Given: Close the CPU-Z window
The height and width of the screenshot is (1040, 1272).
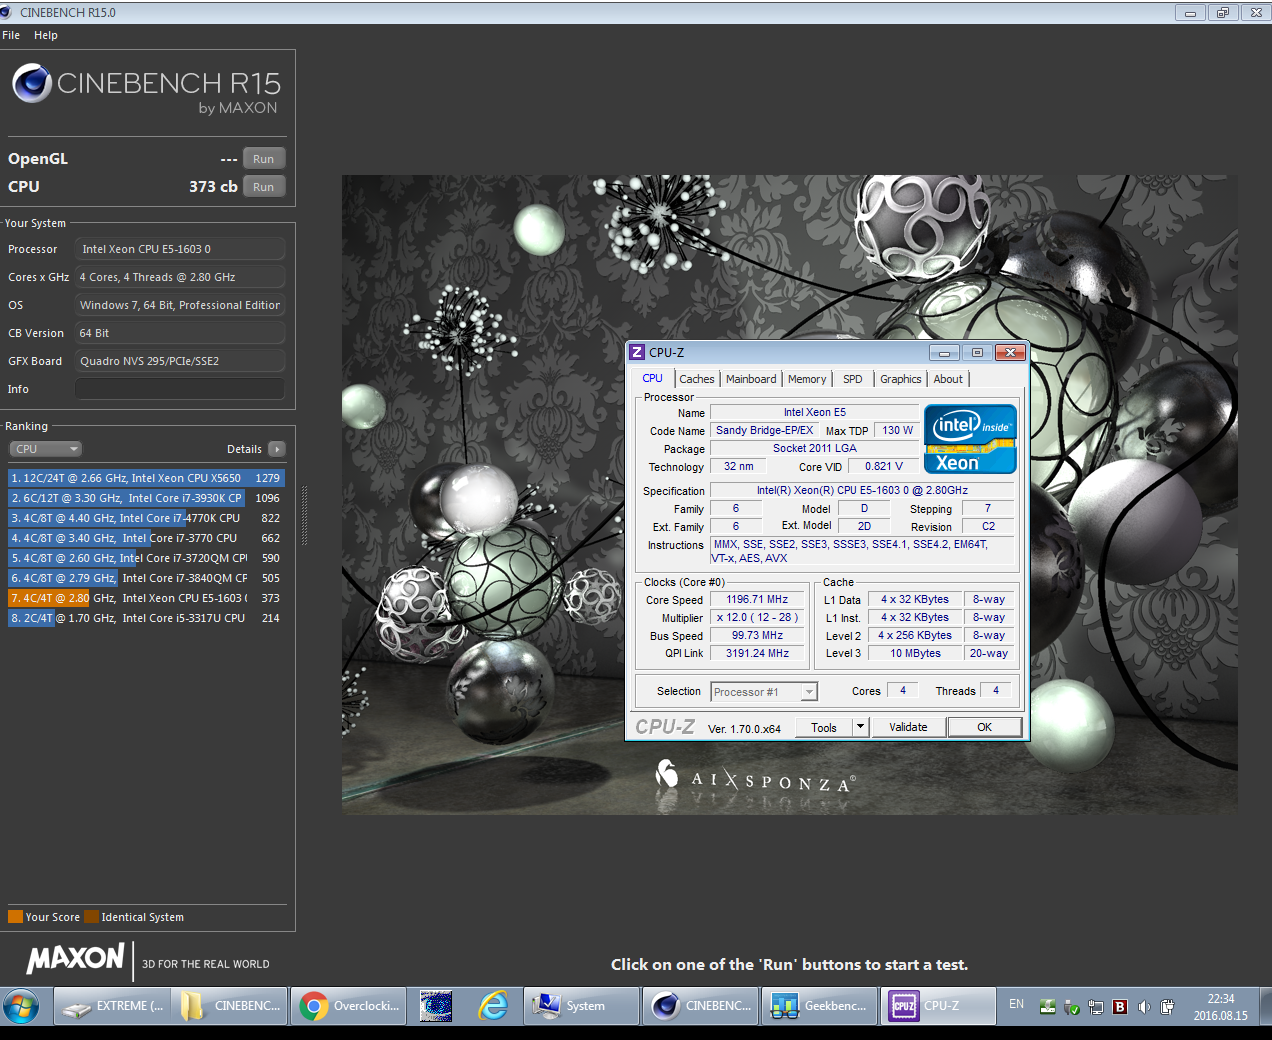Looking at the screenshot, I should [1010, 352].
